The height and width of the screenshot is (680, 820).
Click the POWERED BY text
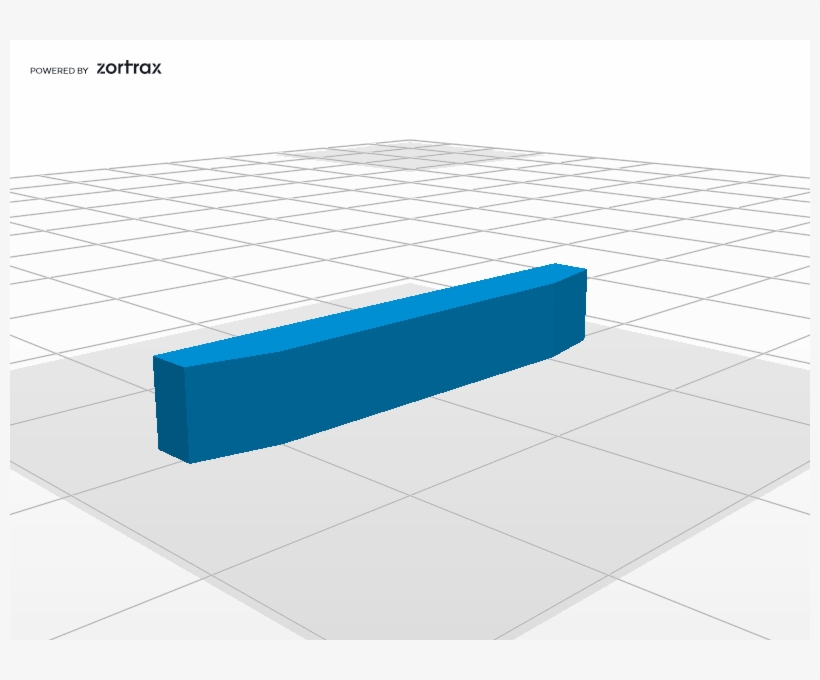[59, 71]
